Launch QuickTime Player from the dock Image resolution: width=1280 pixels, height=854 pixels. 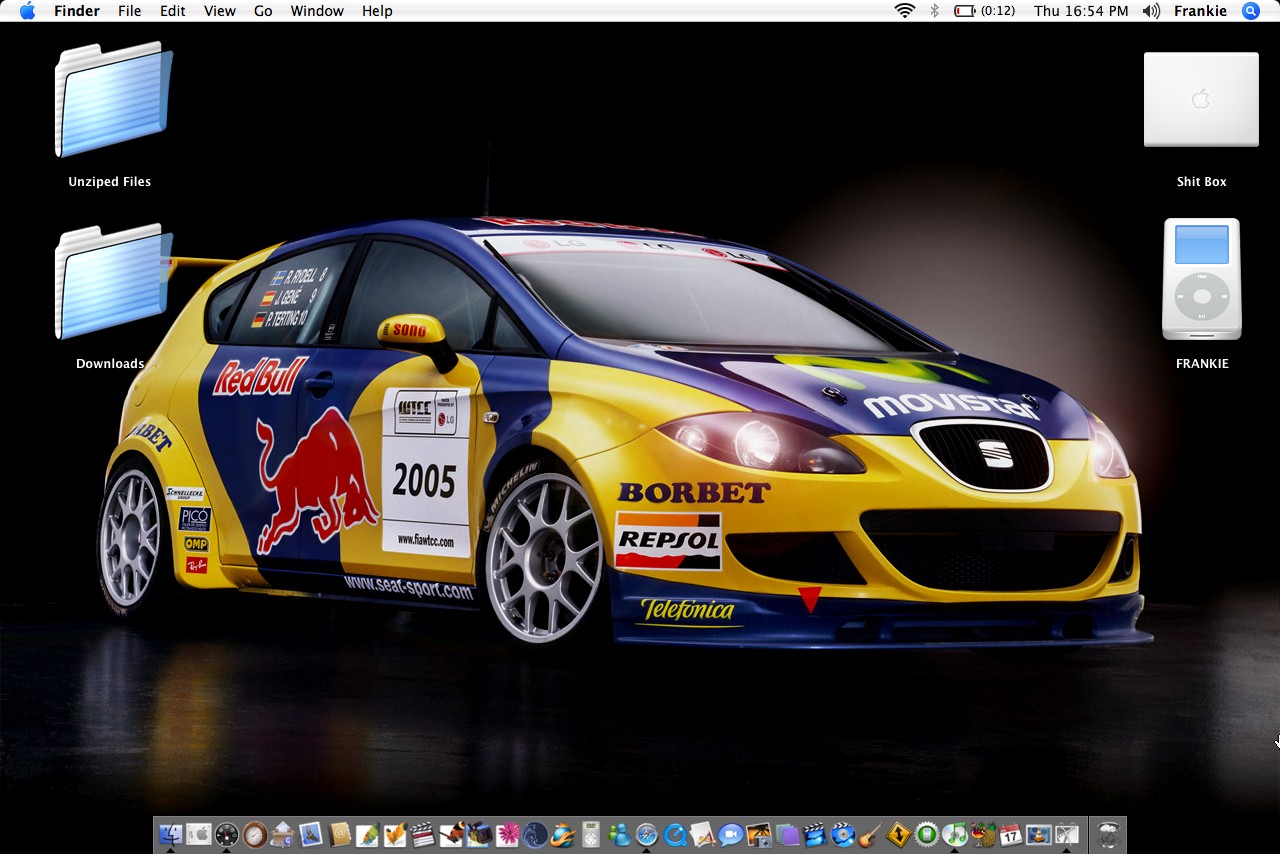point(675,834)
